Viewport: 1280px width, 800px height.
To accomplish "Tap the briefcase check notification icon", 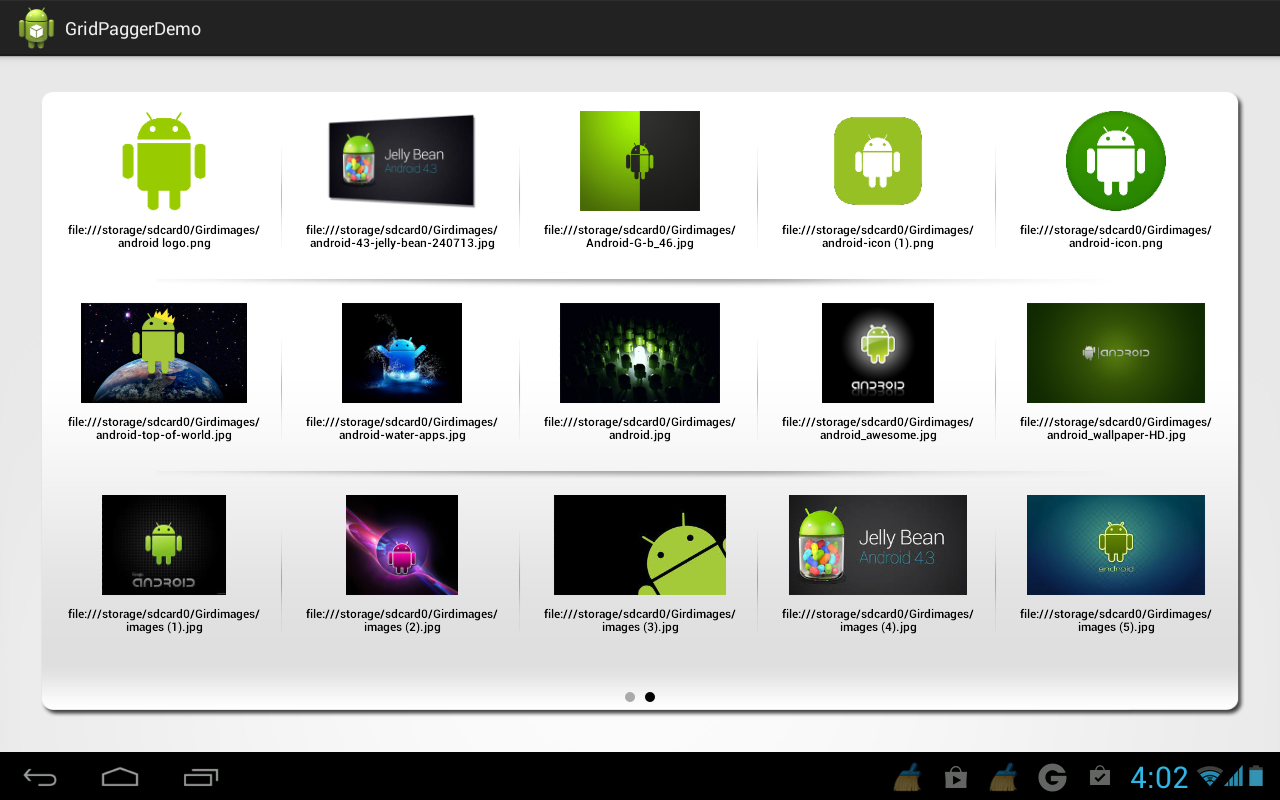I will tap(1100, 776).
